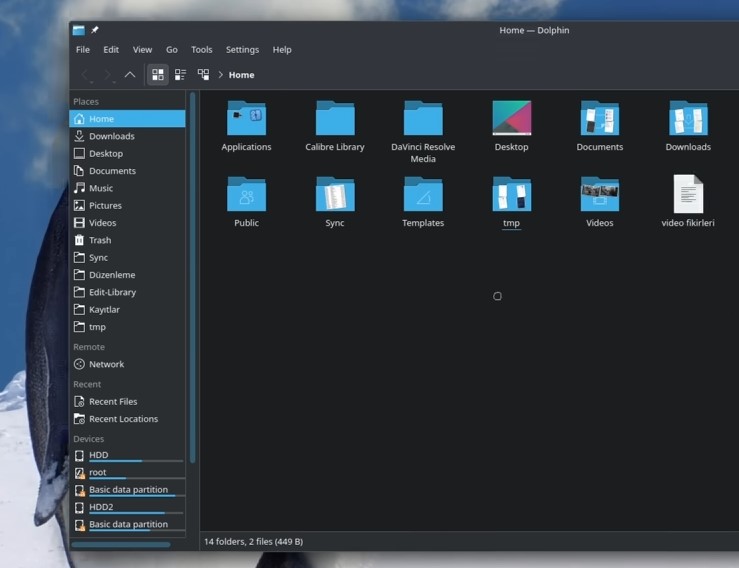This screenshot has height=568, width=739.
Task: Open Edit-Library in Places sidebar
Action: (127, 292)
